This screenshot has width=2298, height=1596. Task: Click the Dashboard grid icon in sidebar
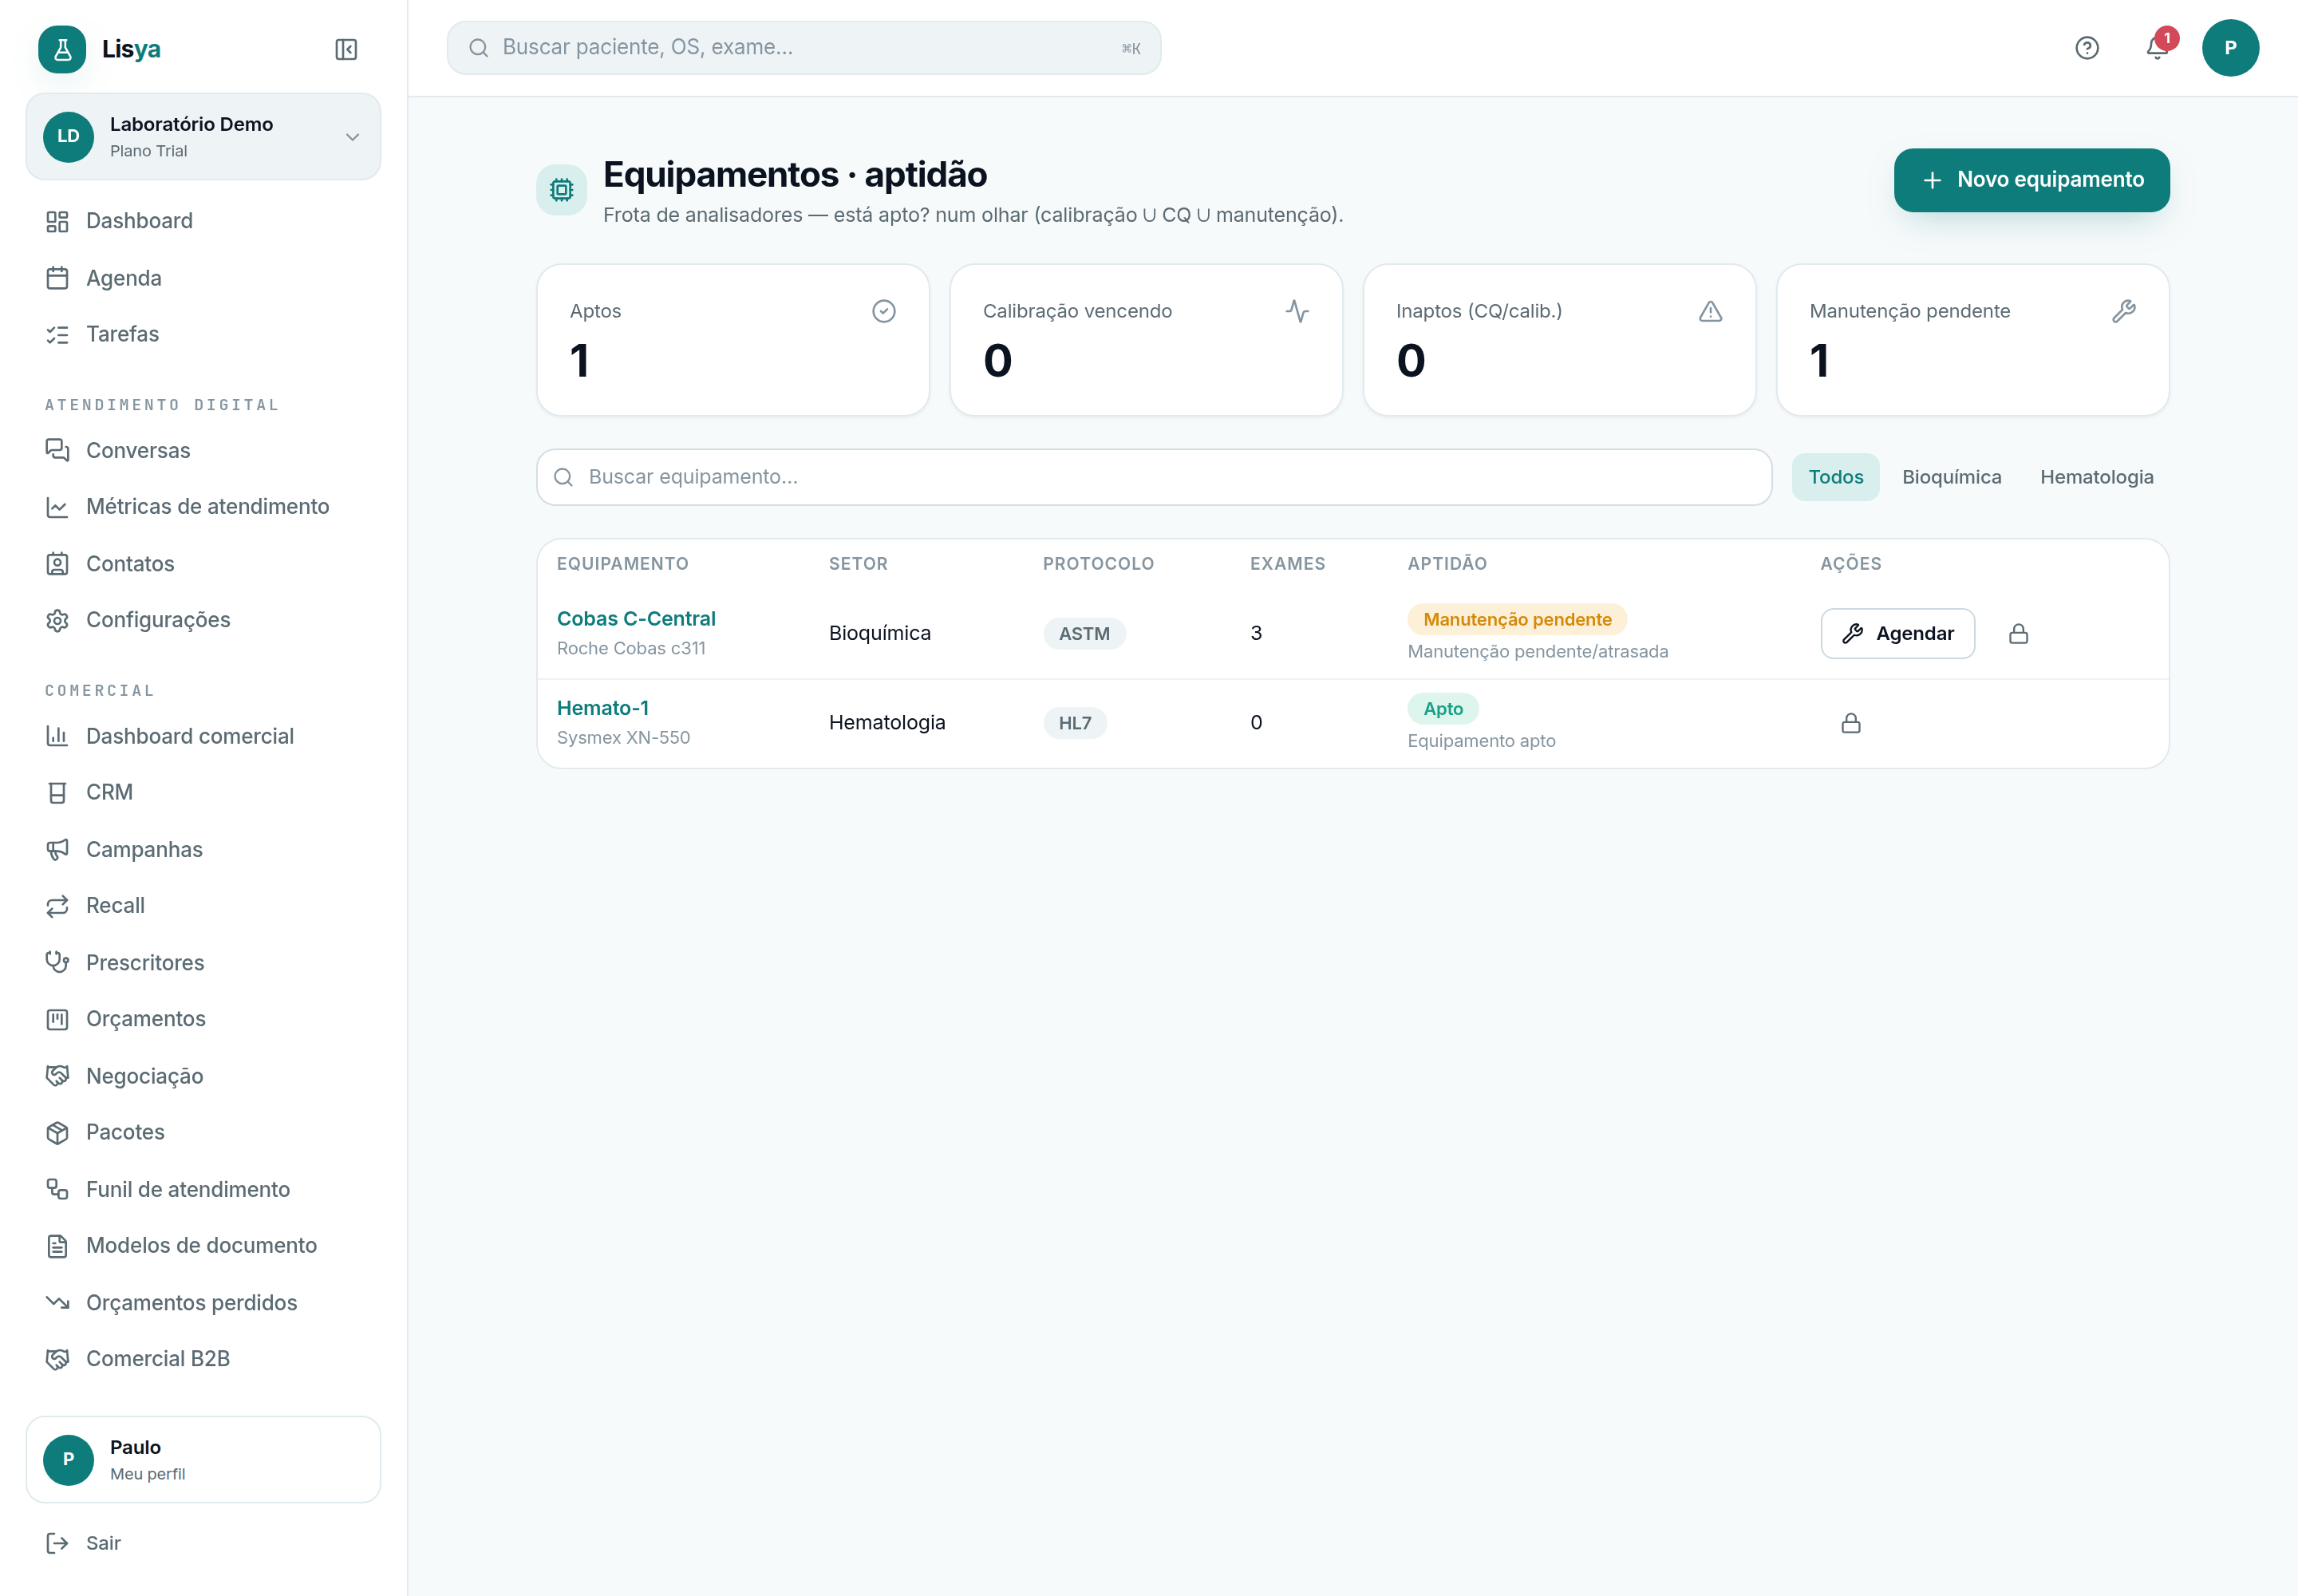57,221
